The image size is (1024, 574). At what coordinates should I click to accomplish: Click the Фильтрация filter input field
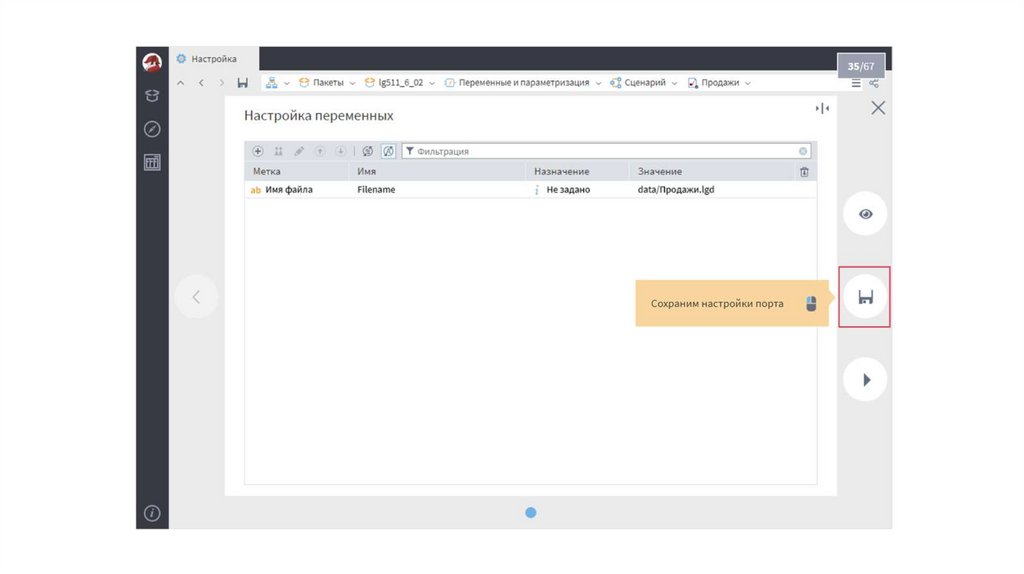click(x=605, y=151)
